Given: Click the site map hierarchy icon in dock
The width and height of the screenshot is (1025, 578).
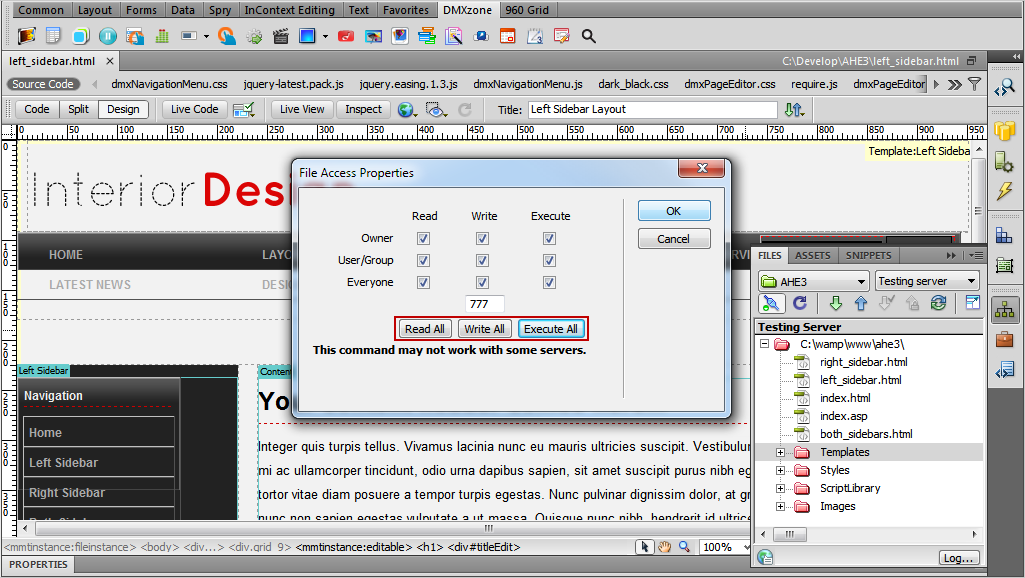Looking at the screenshot, I should tap(1004, 310).
